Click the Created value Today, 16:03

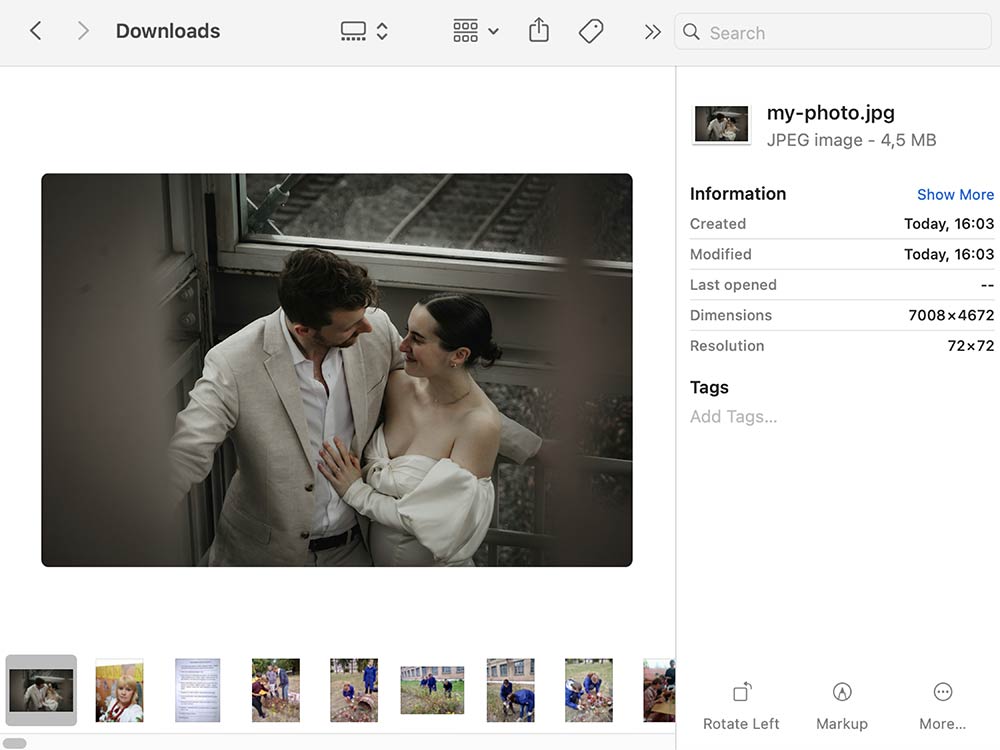[x=949, y=224]
